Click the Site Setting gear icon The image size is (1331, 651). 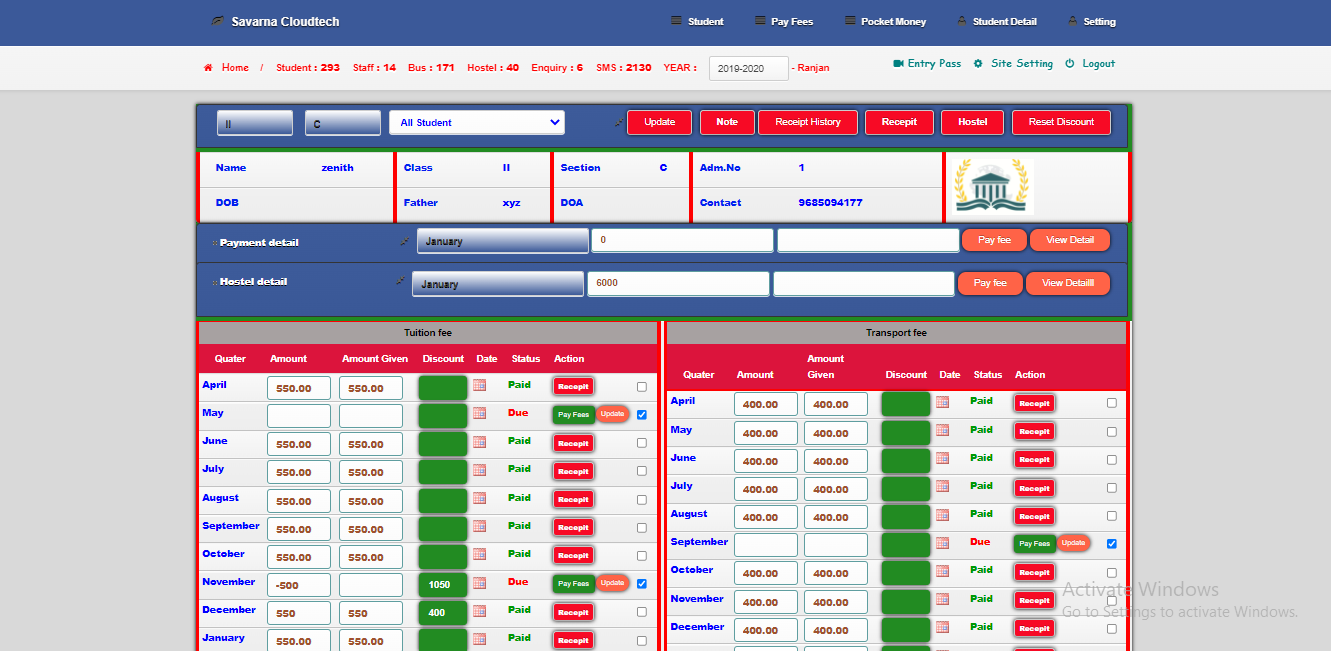(x=978, y=63)
